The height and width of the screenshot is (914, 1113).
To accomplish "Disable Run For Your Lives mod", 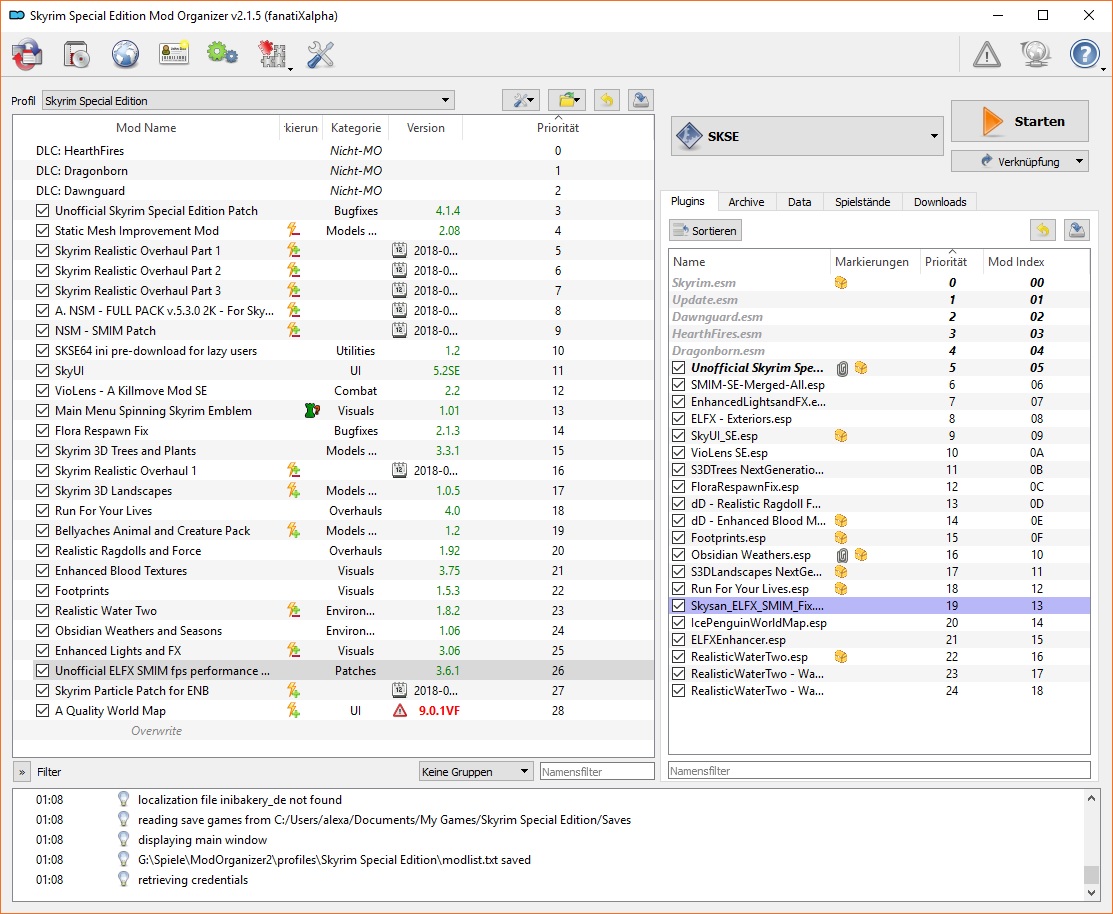I will [43, 511].
